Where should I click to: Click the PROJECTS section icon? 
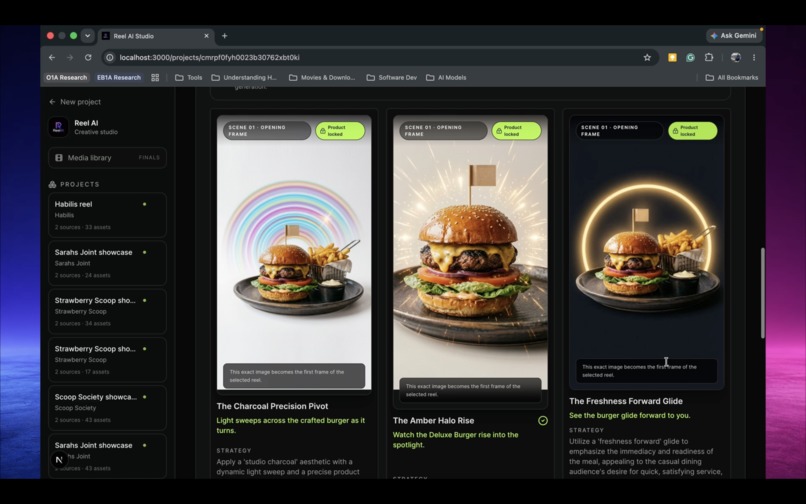[52, 184]
